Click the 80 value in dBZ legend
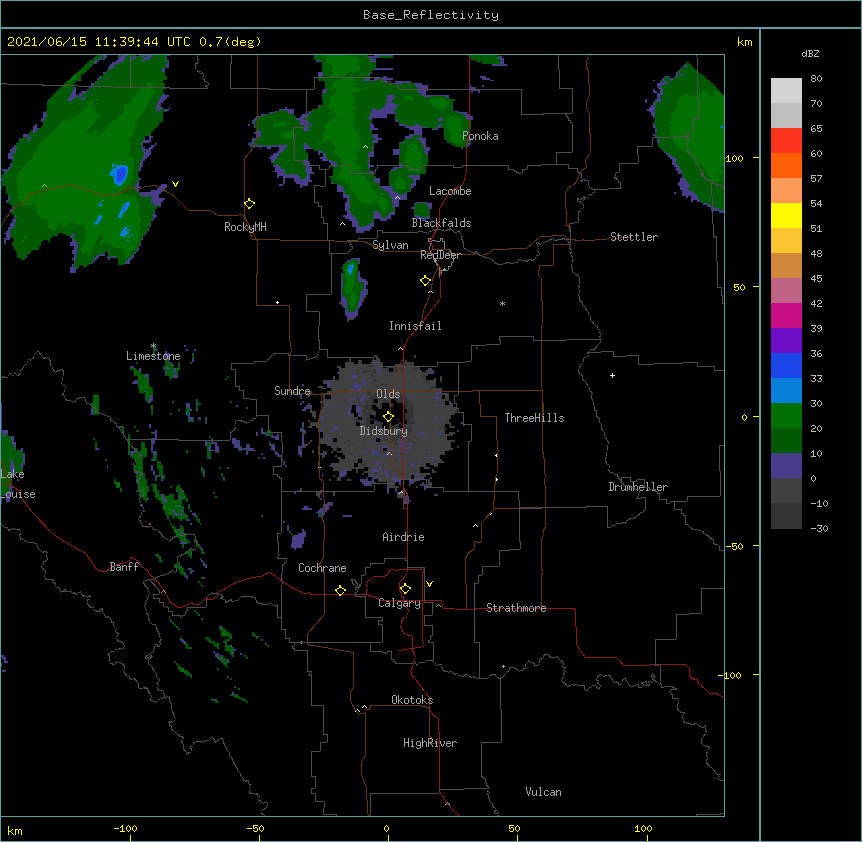 click(x=816, y=79)
